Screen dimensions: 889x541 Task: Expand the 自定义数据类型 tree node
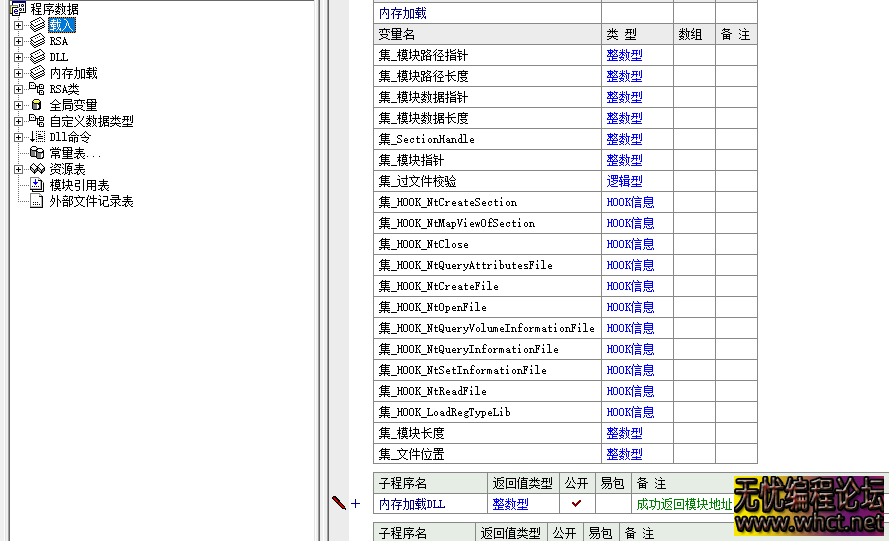click(x=18, y=121)
